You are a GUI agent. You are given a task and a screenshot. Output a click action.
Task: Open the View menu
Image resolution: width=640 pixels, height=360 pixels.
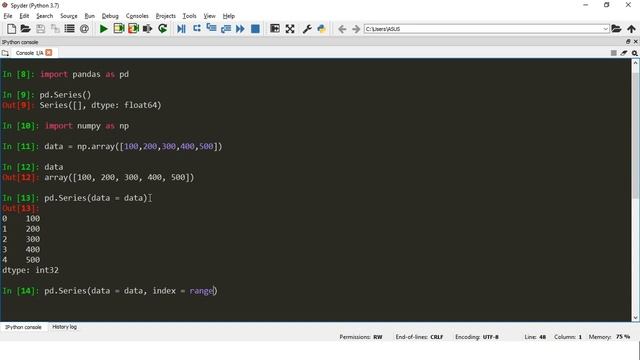(209, 16)
